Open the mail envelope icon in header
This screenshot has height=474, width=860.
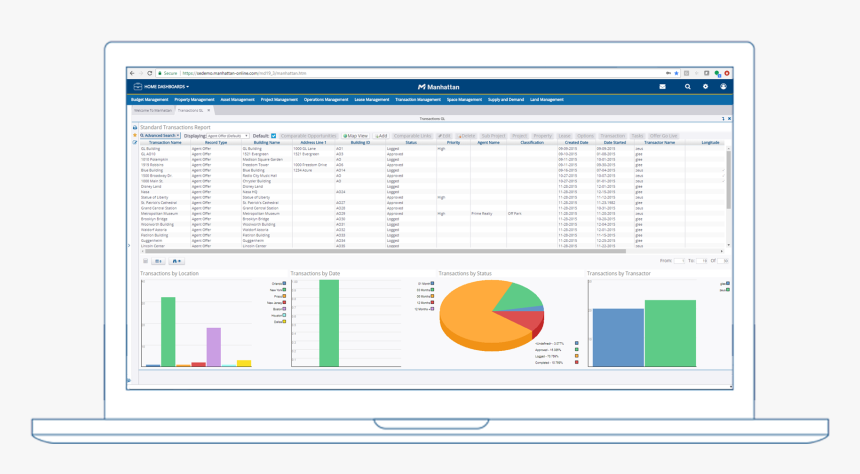662,87
